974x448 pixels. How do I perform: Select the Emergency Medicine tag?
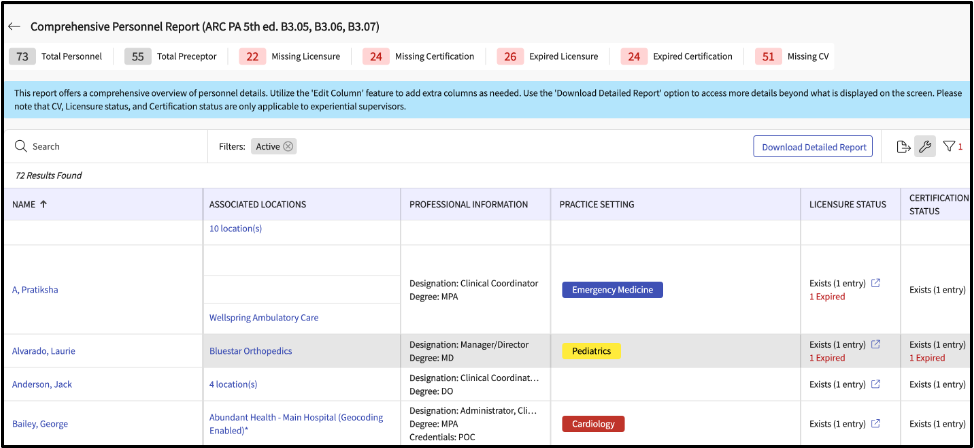click(x=612, y=290)
